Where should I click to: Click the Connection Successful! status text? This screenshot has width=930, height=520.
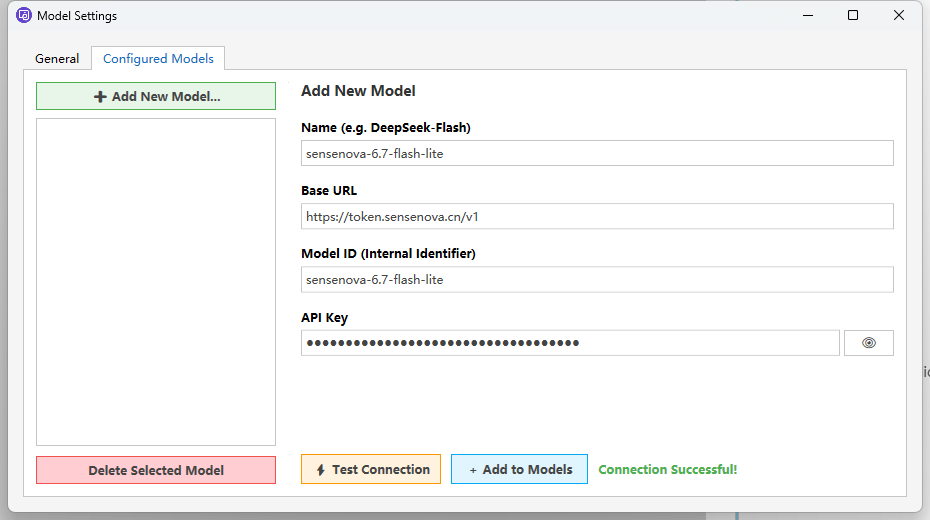coord(667,470)
